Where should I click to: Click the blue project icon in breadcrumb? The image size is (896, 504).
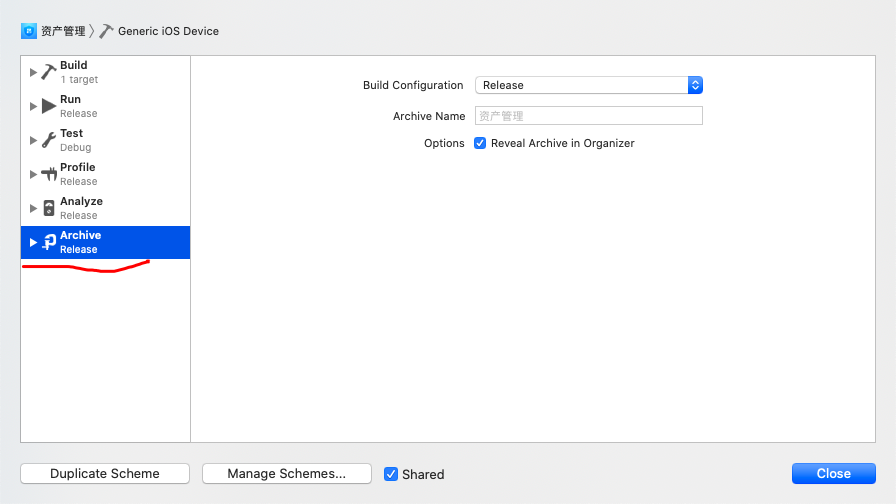point(29,31)
